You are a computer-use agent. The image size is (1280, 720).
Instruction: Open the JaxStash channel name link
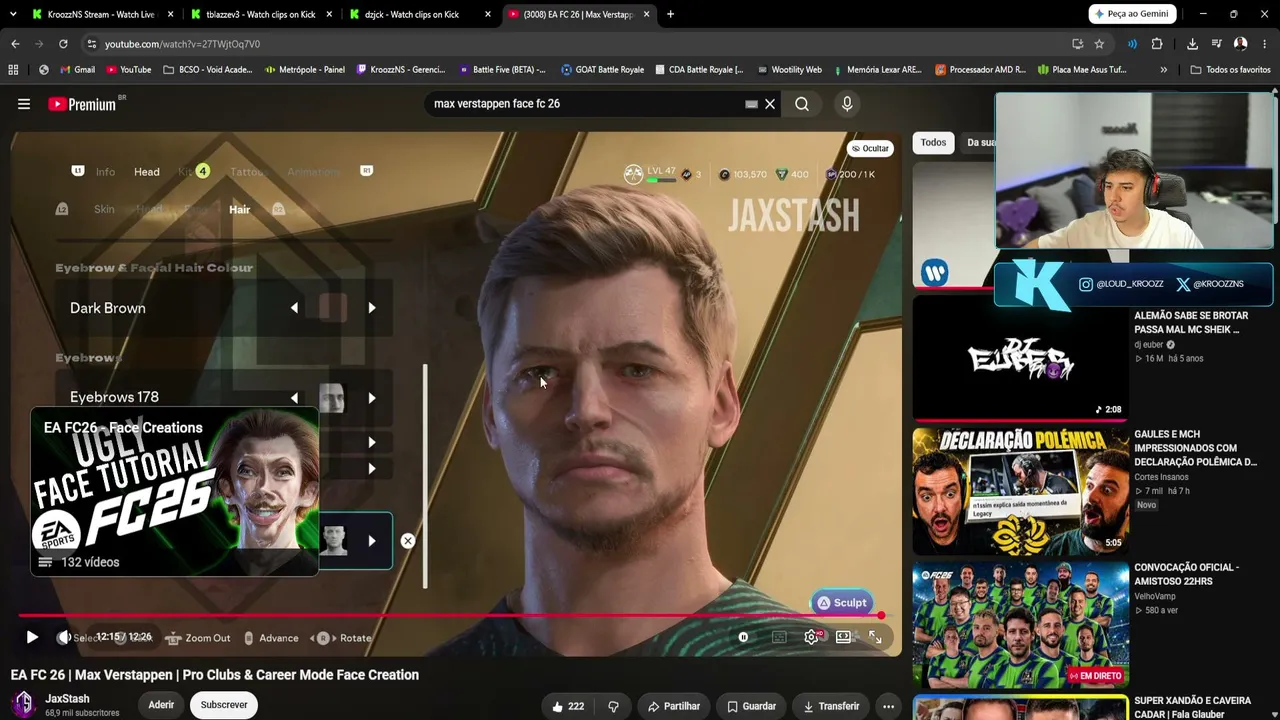click(67, 699)
